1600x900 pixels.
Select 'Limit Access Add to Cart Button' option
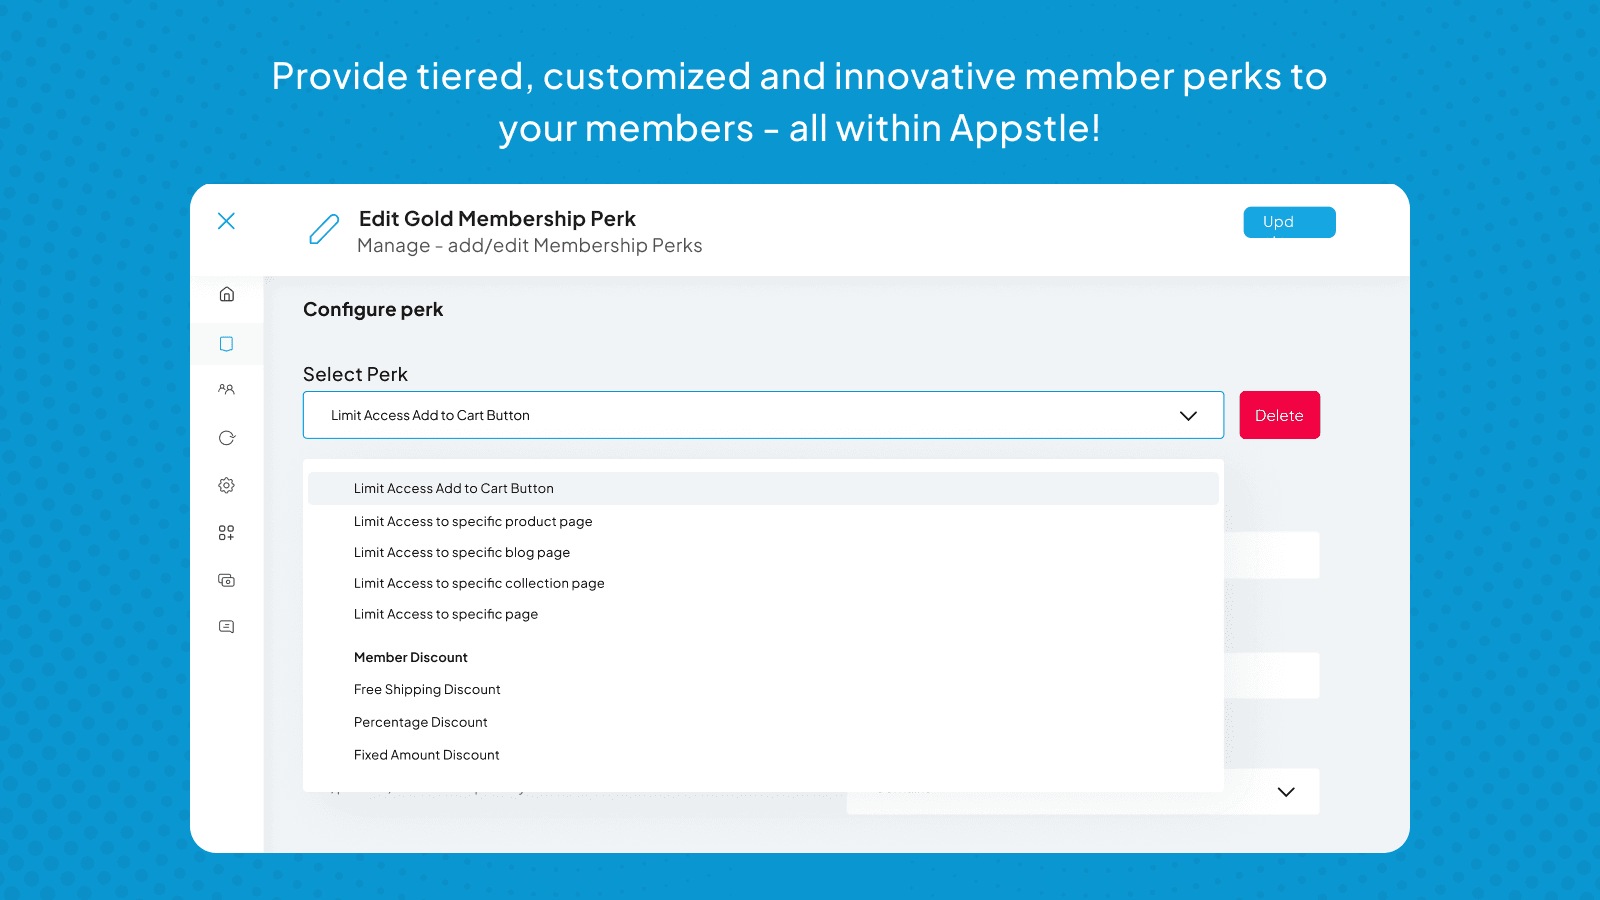[453, 488]
